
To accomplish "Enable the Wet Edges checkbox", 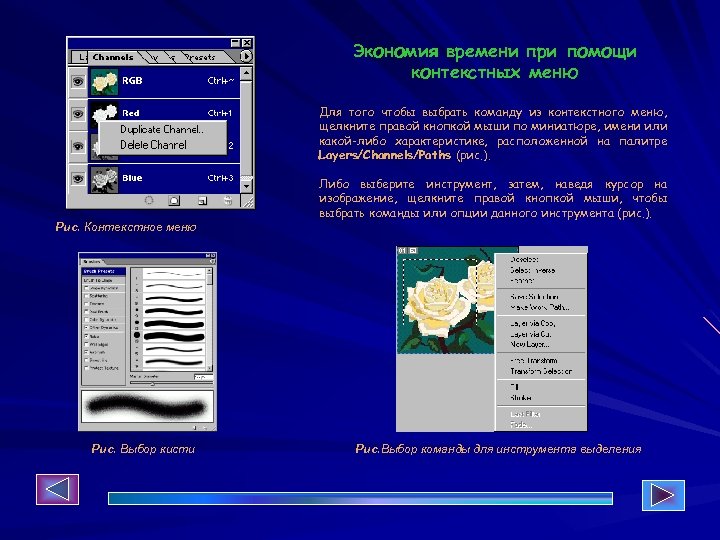I will [x=86, y=344].
